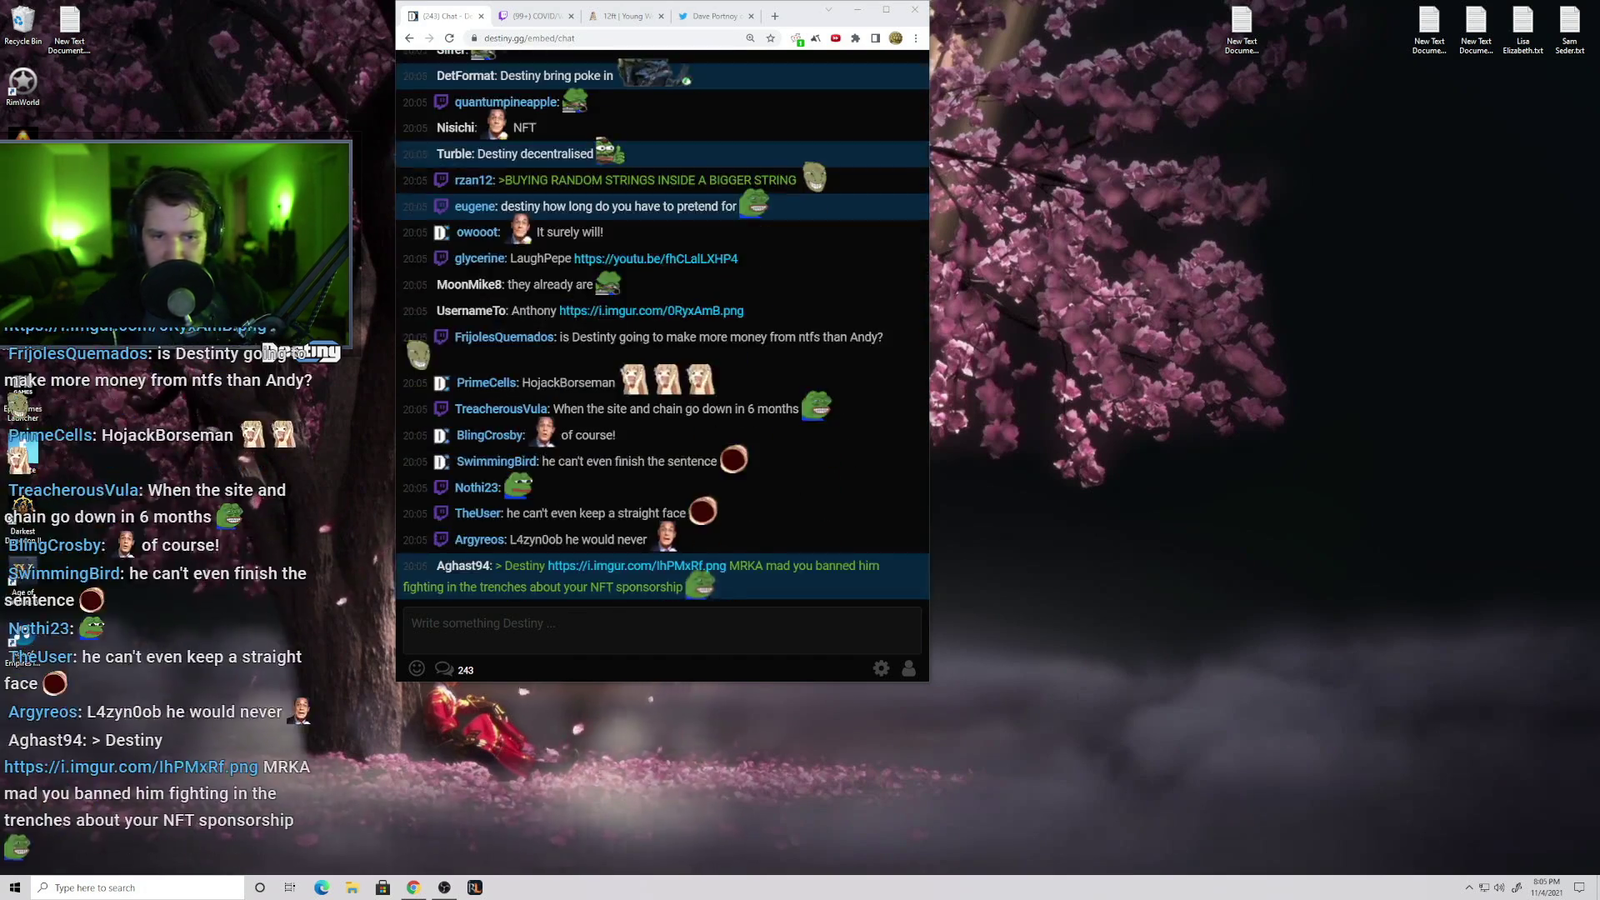Click the Write something Destiny chat input
This screenshot has width=1600, height=900.
click(x=660, y=629)
